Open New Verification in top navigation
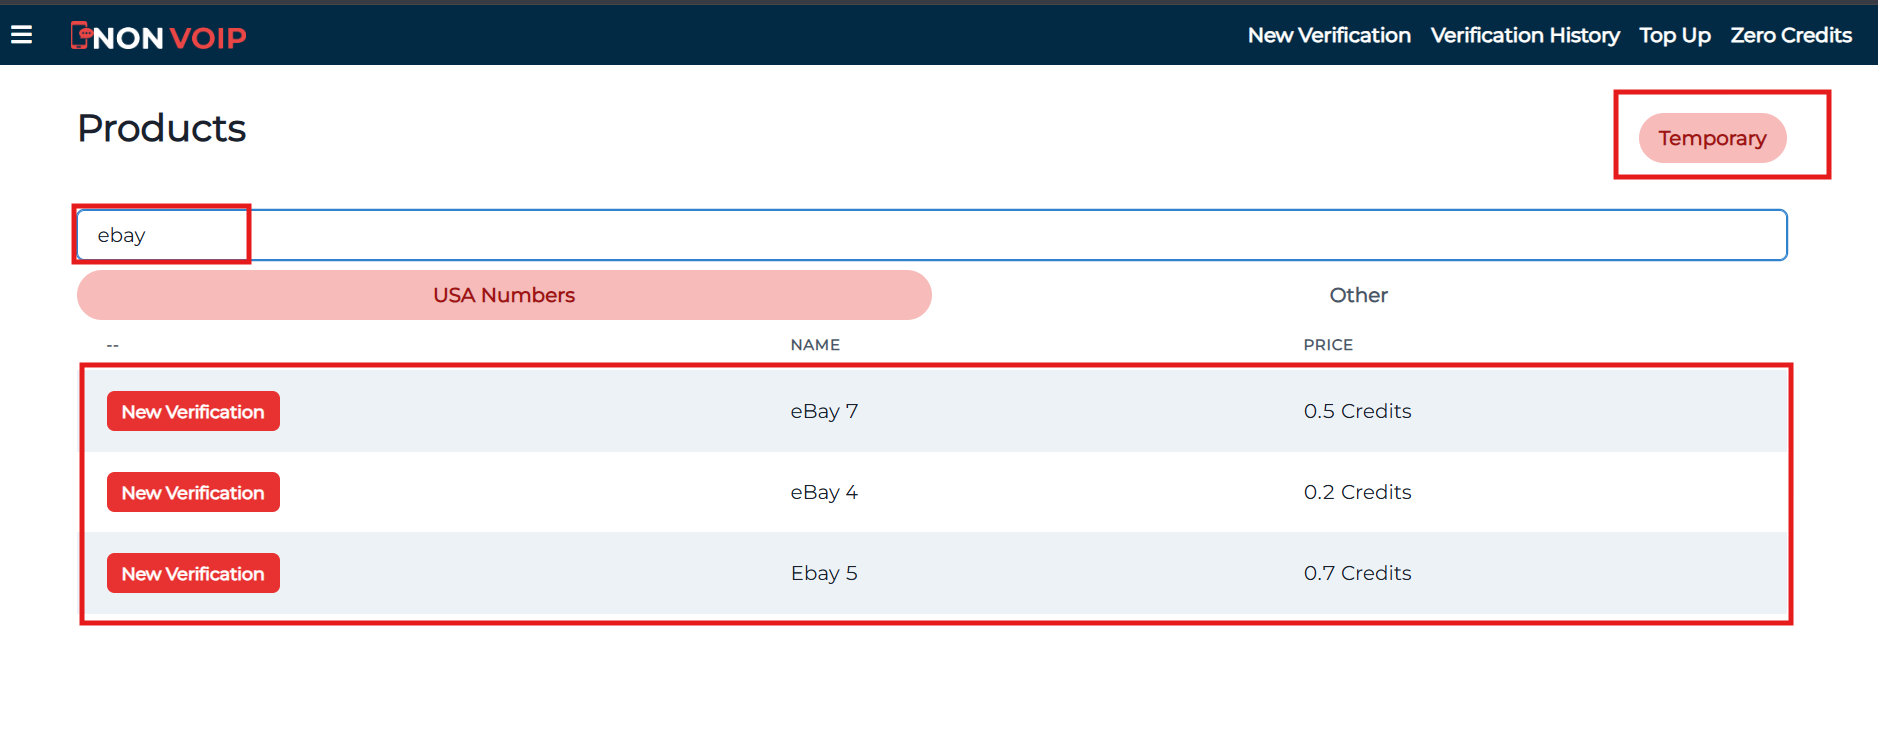Image resolution: width=1878 pixels, height=742 pixels. tap(1329, 35)
